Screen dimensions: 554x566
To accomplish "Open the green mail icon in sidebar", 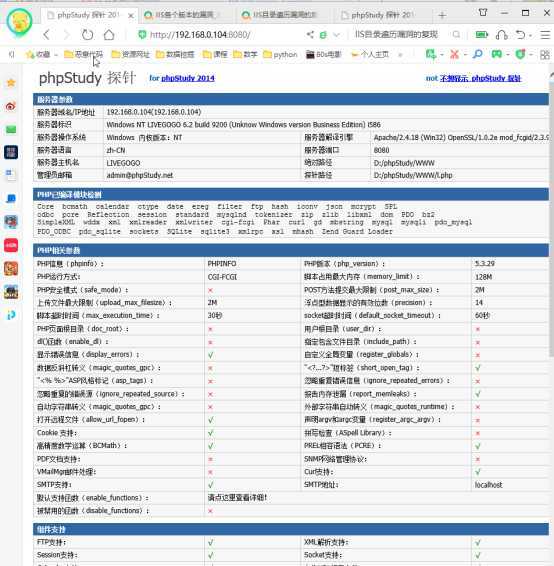I will [x=11, y=129].
